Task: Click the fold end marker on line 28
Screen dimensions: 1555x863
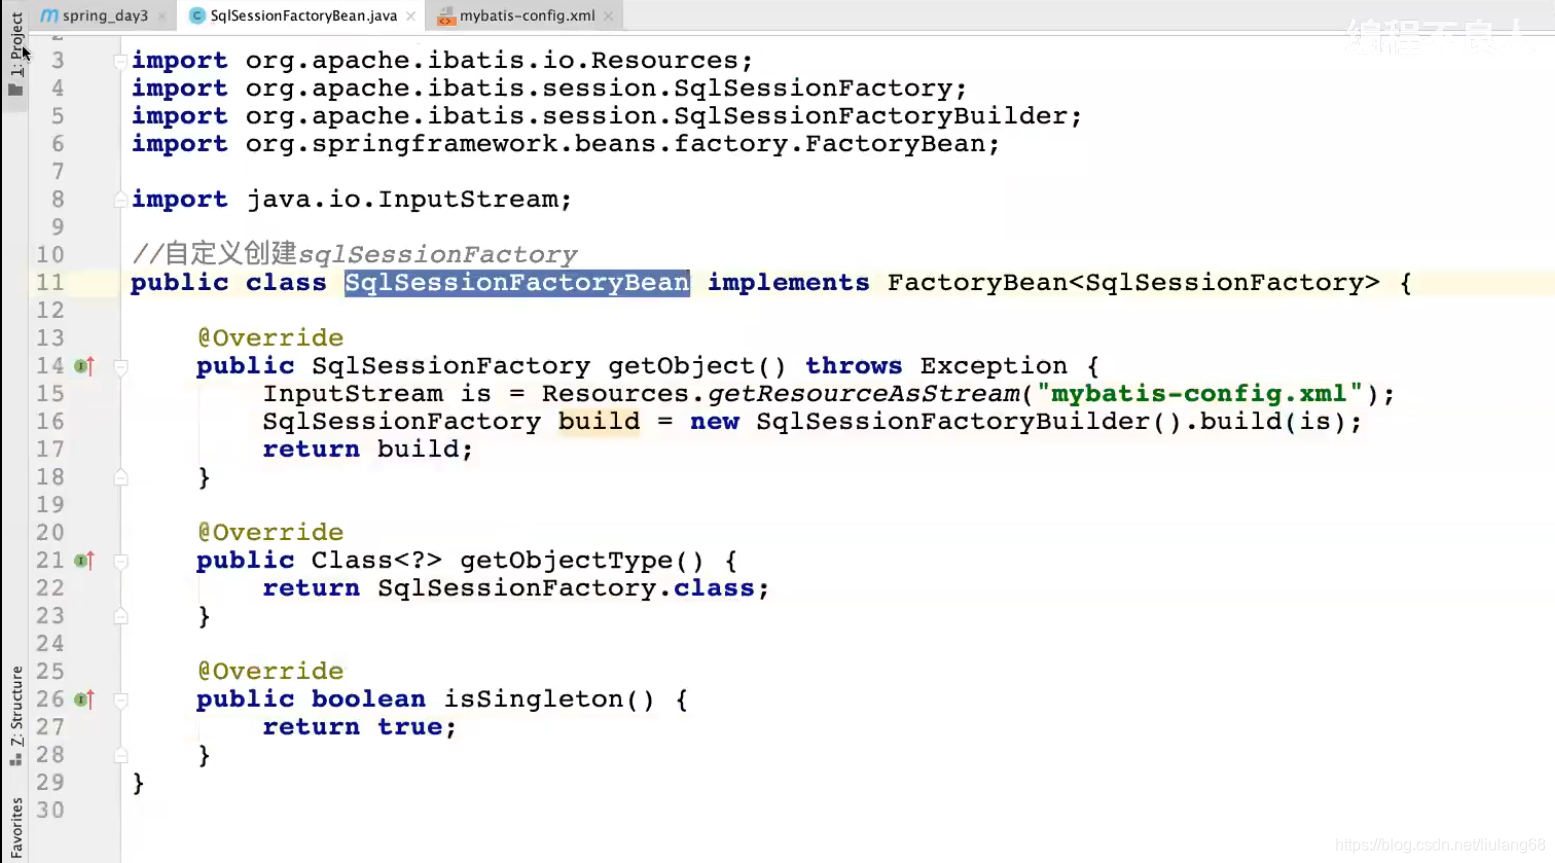Action: [121, 756]
